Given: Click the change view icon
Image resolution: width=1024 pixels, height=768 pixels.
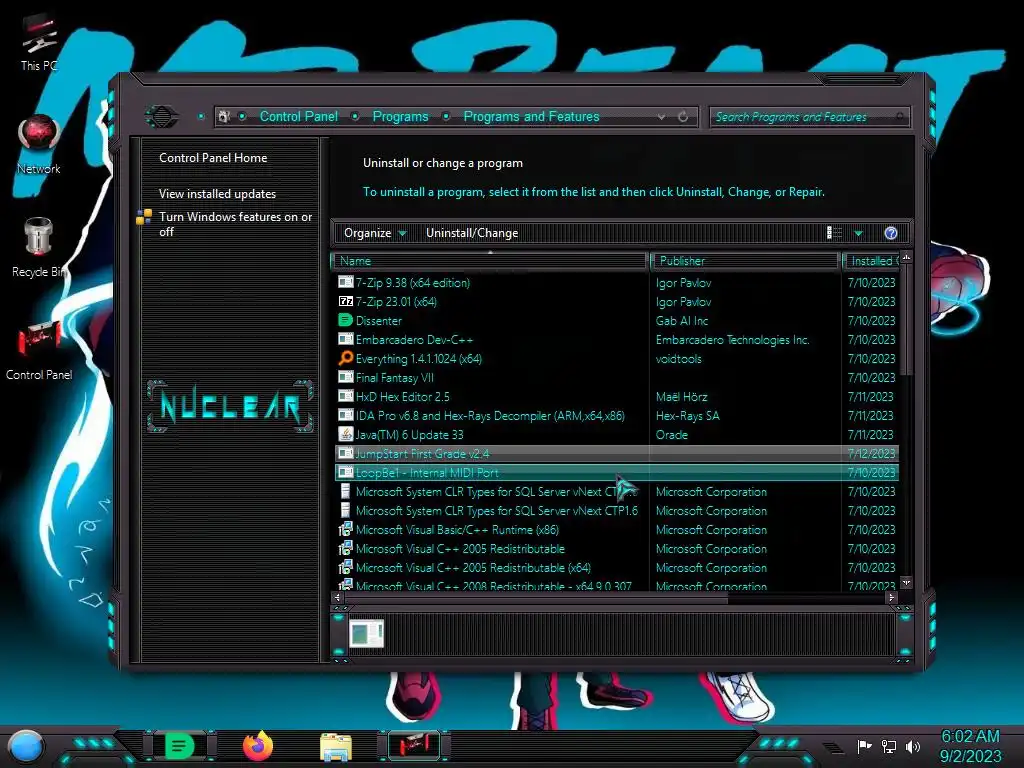Looking at the screenshot, I should tap(834, 233).
